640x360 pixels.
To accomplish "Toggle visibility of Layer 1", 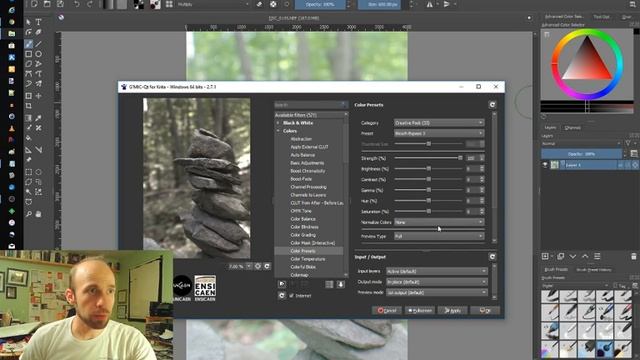I will click(x=545, y=165).
